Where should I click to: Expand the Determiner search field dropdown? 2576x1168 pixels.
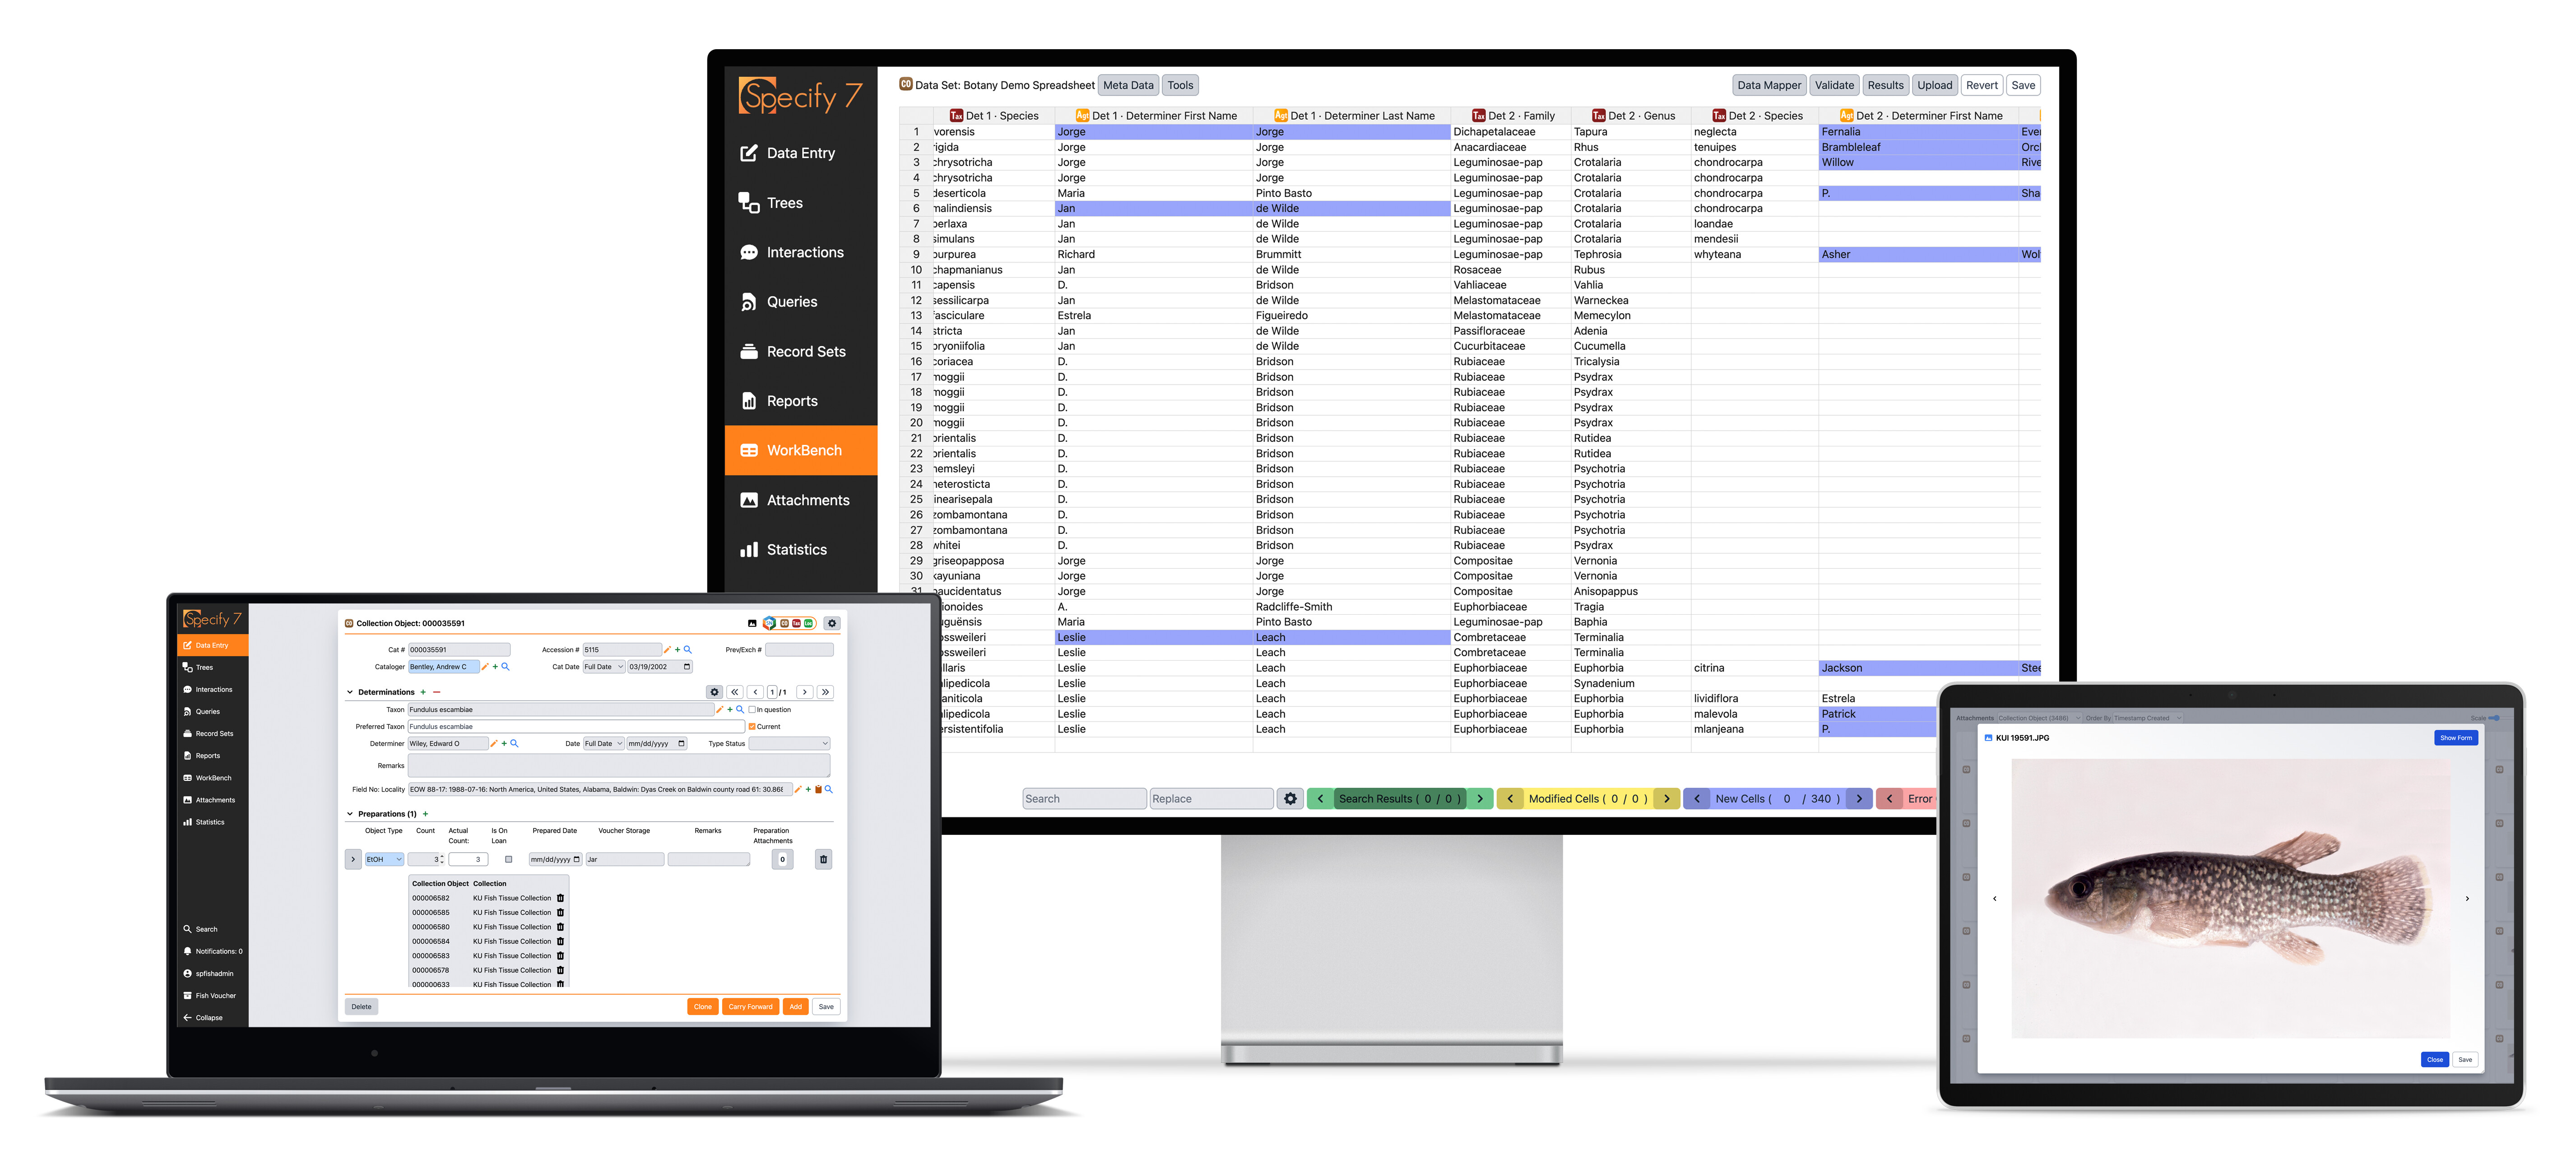pyautogui.click(x=513, y=744)
